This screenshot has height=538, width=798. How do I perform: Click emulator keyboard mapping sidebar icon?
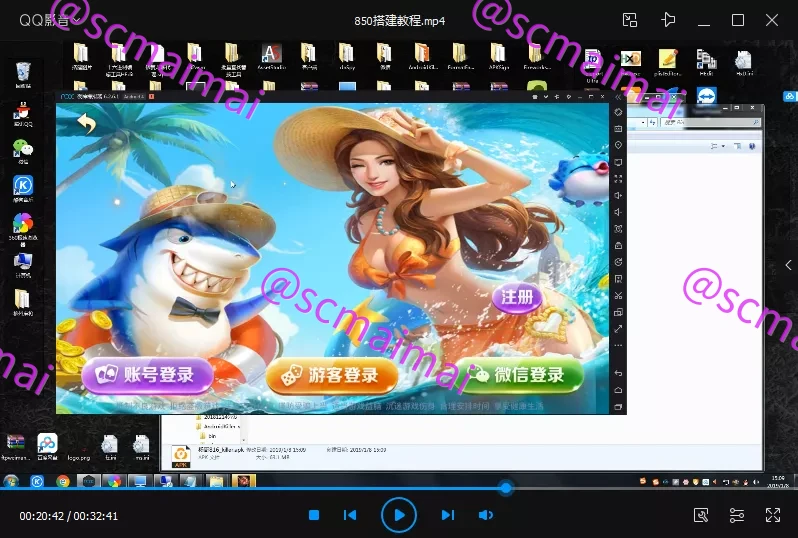(x=618, y=129)
